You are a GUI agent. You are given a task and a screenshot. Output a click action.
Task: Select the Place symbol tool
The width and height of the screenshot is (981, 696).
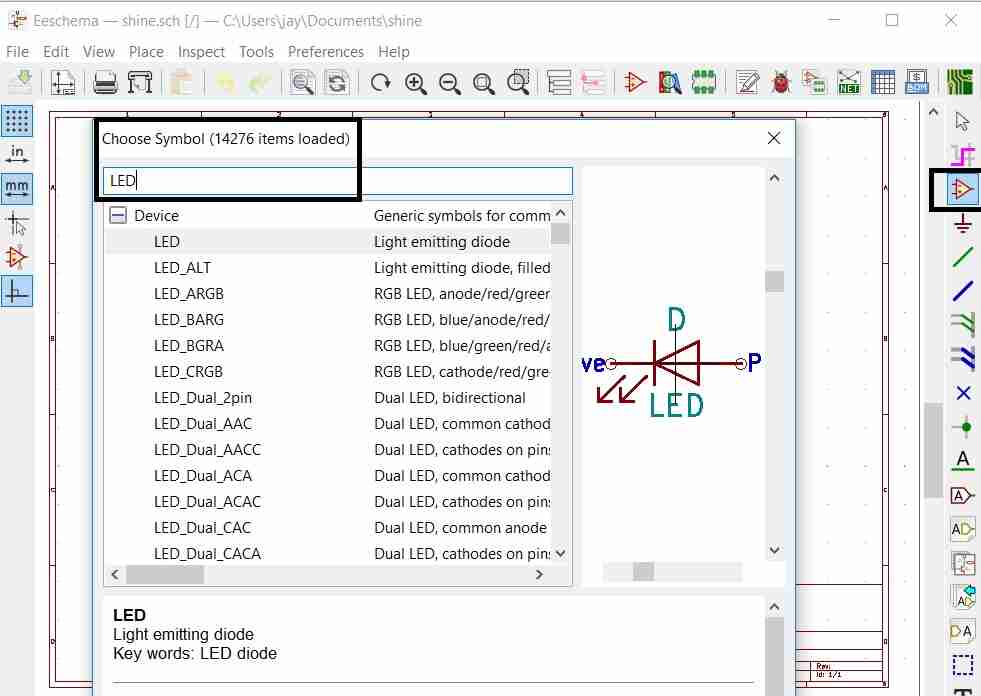coord(963,189)
